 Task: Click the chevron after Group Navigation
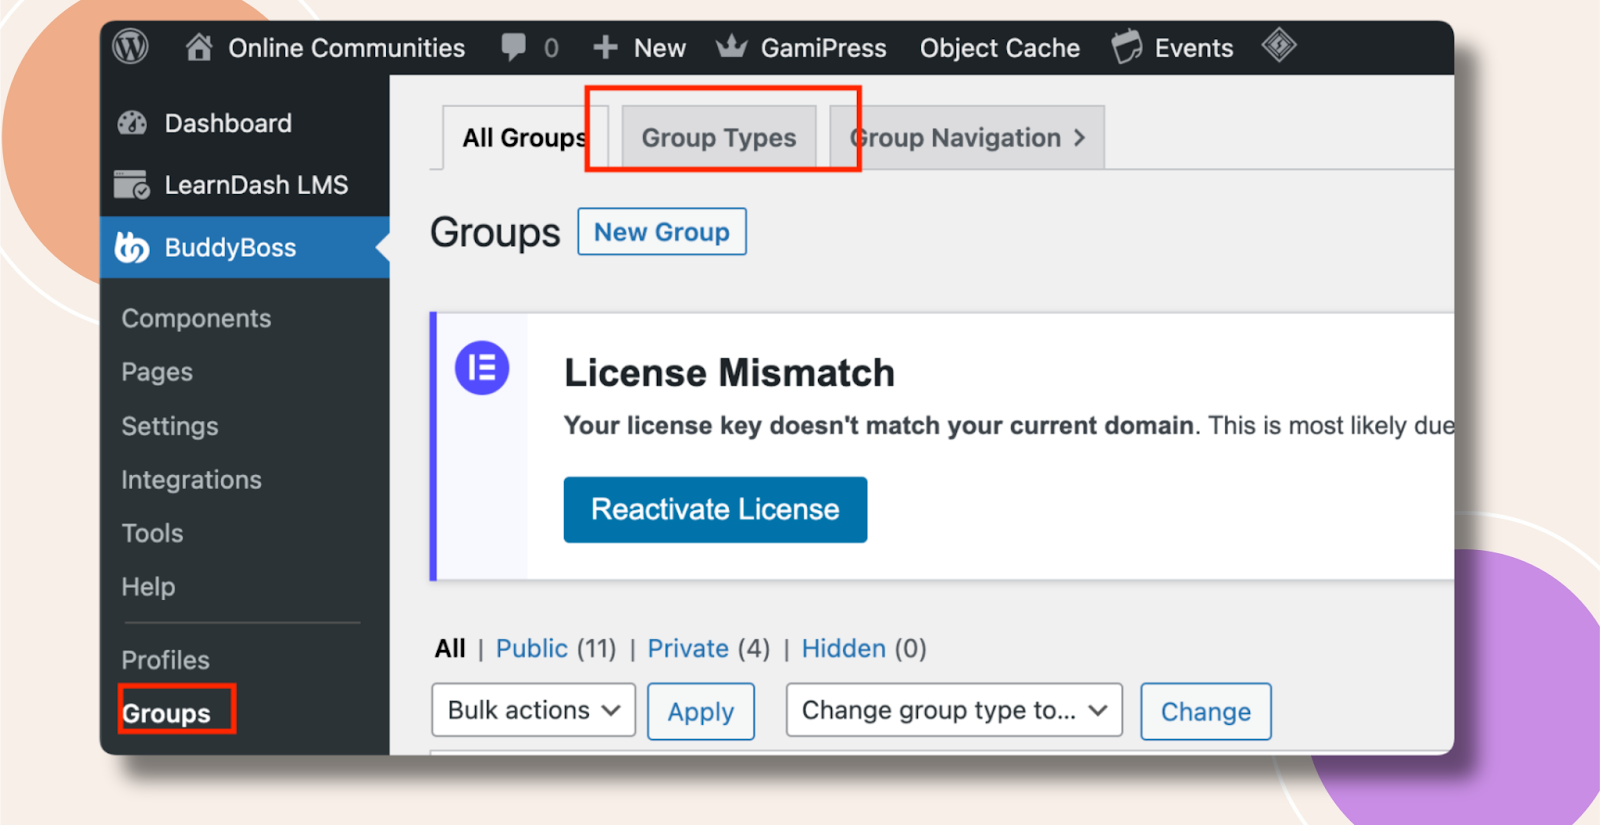(x=1079, y=138)
